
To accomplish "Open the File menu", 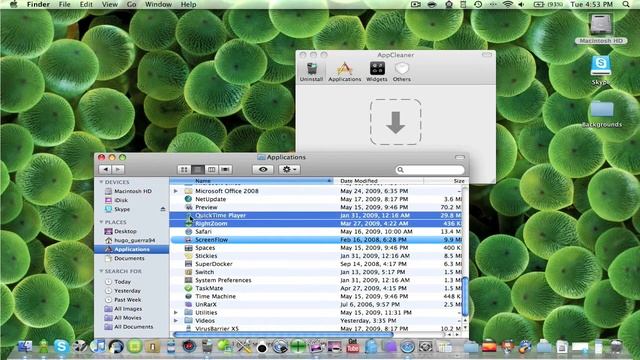I will point(64,4).
